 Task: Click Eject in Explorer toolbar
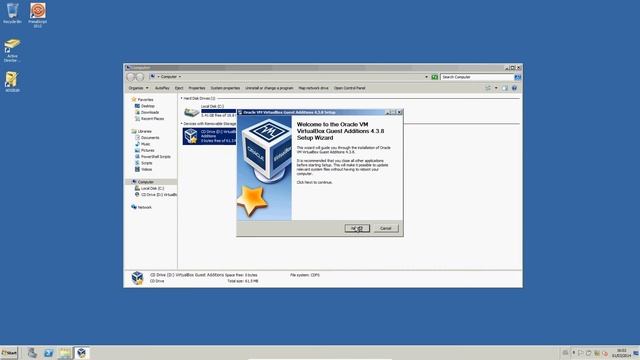[179, 88]
